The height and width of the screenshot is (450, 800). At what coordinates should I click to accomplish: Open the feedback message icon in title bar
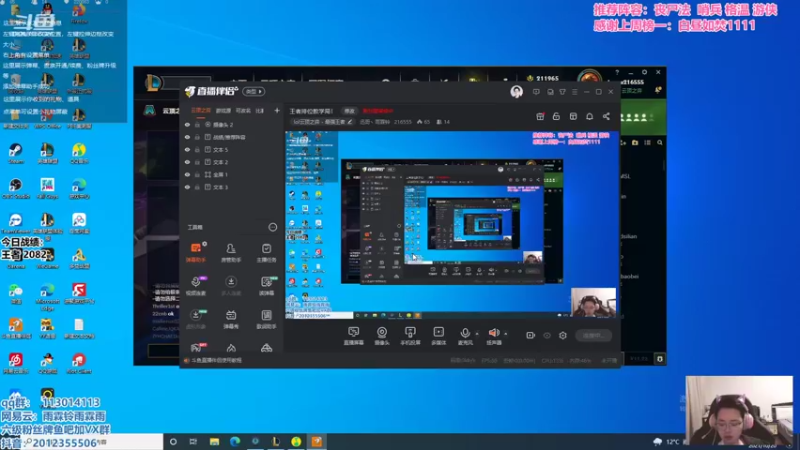pyautogui.click(x=536, y=92)
